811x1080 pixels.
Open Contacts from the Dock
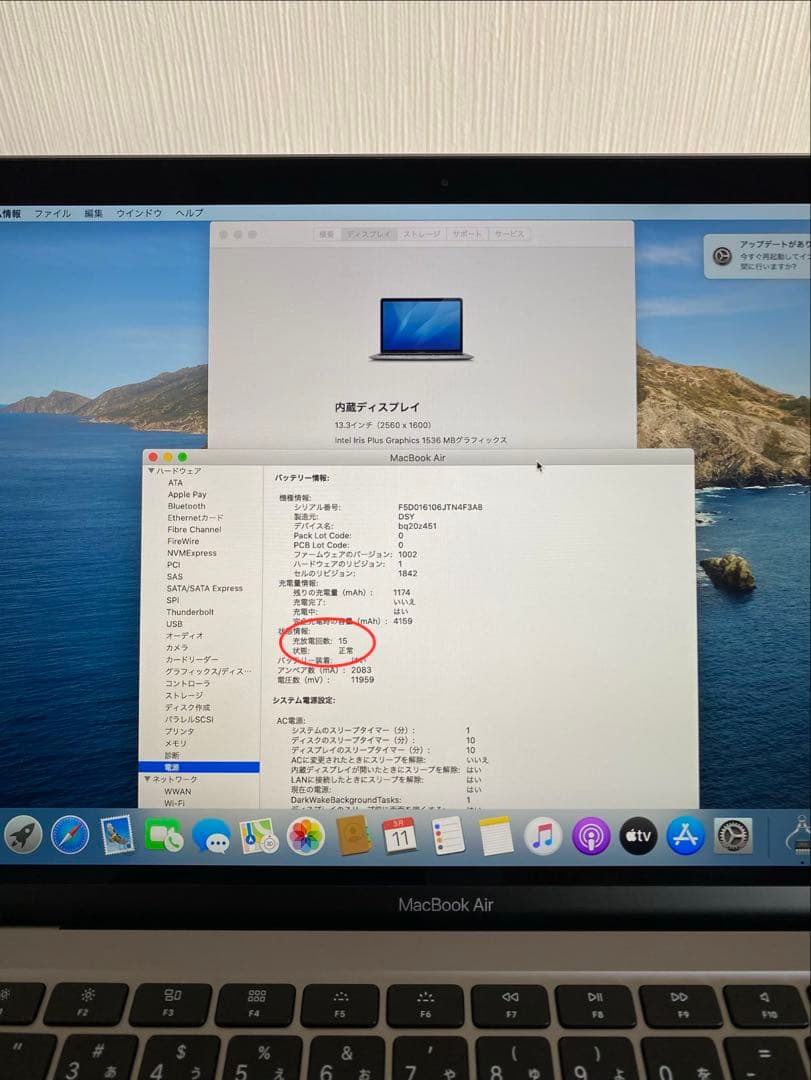point(353,835)
